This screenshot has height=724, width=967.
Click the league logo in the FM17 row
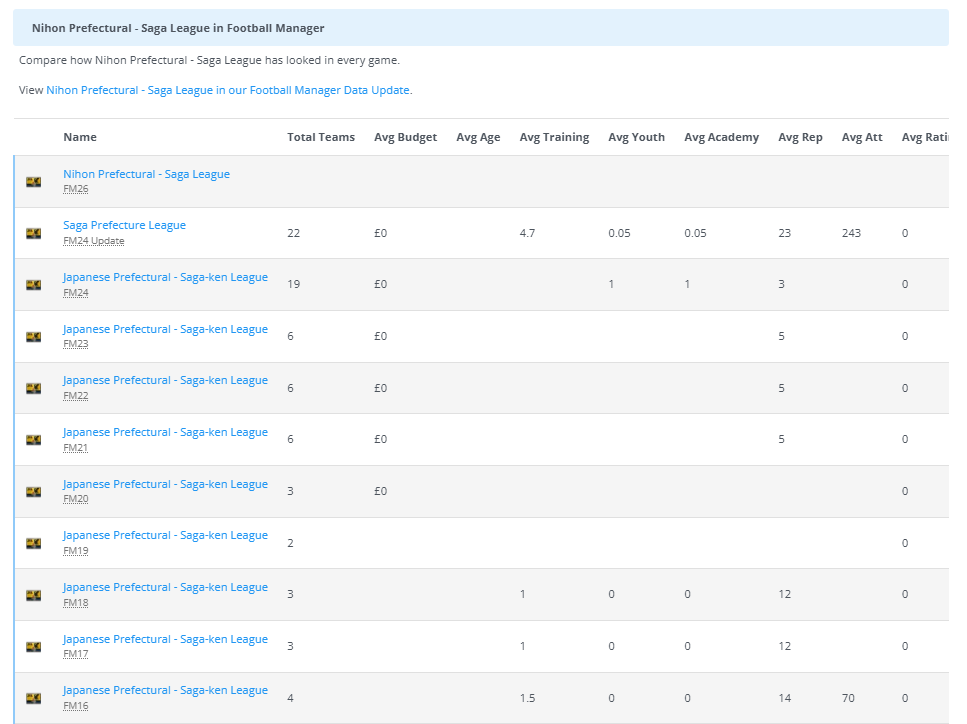[x=34, y=647]
